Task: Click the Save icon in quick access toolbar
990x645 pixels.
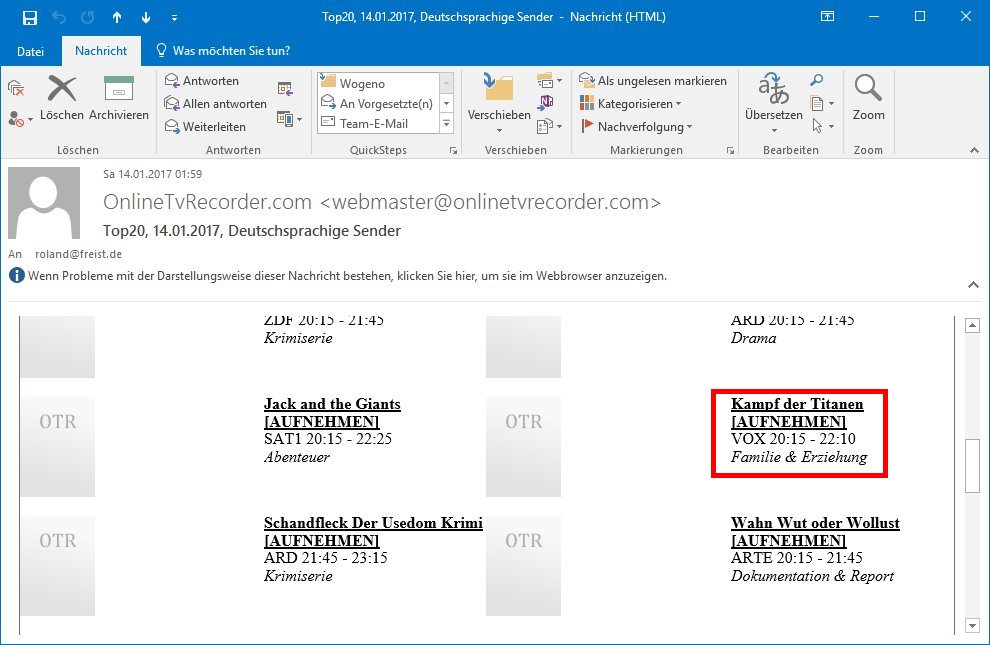Action: point(29,17)
